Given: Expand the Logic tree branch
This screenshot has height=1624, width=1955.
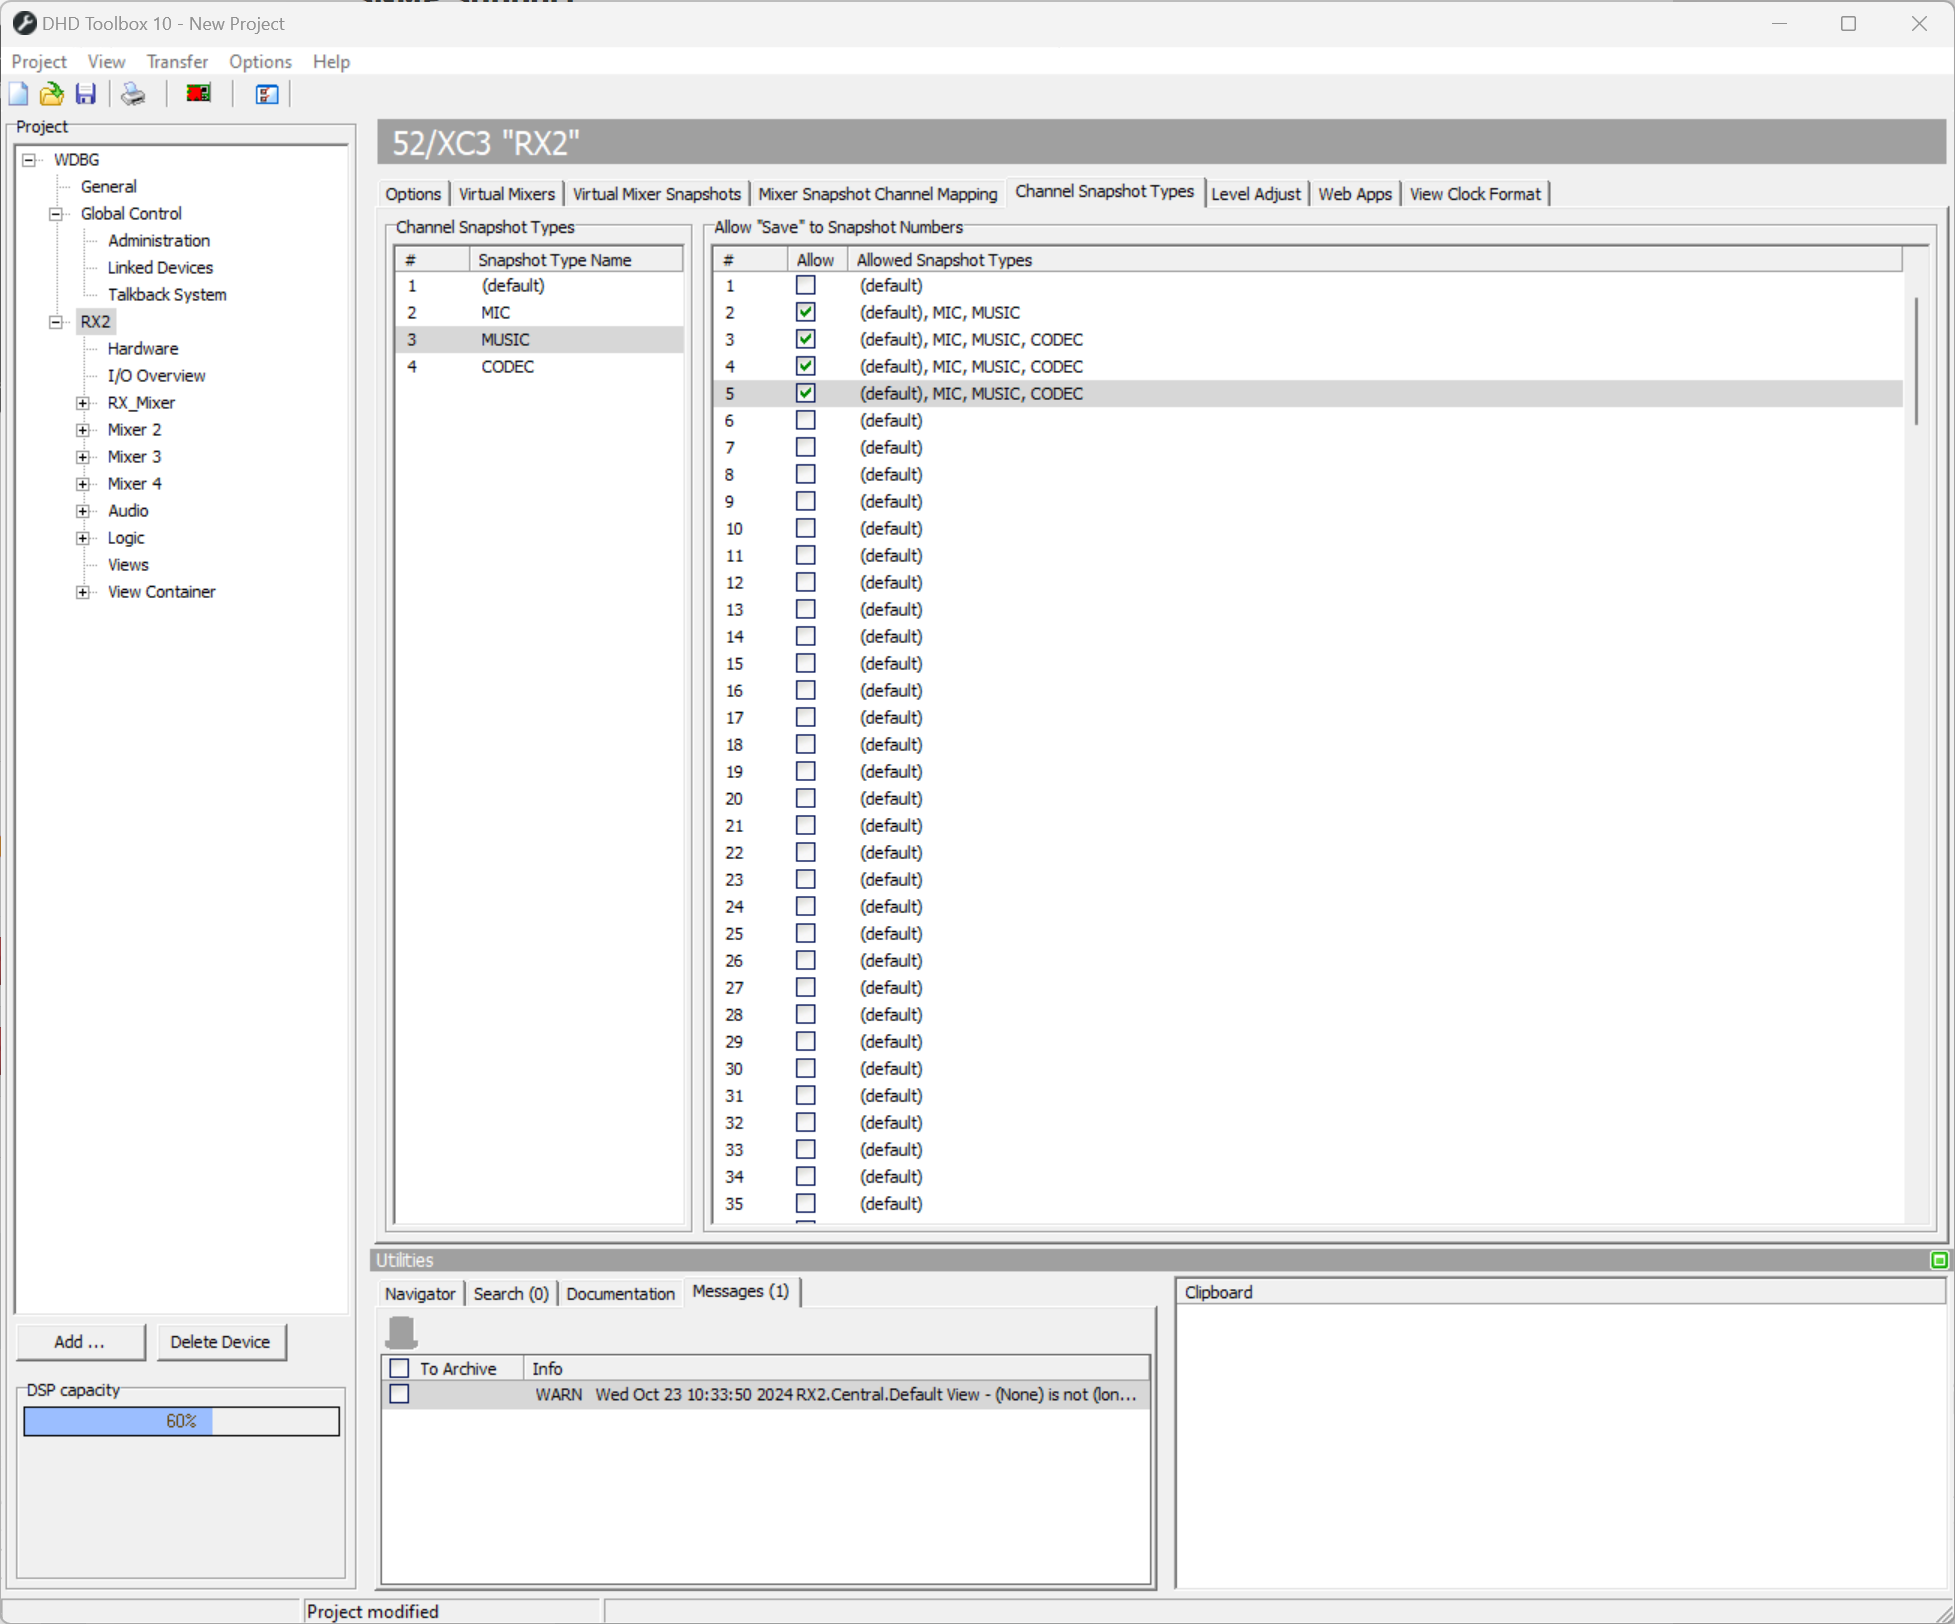Looking at the screenshot, I should pos(83,537).
